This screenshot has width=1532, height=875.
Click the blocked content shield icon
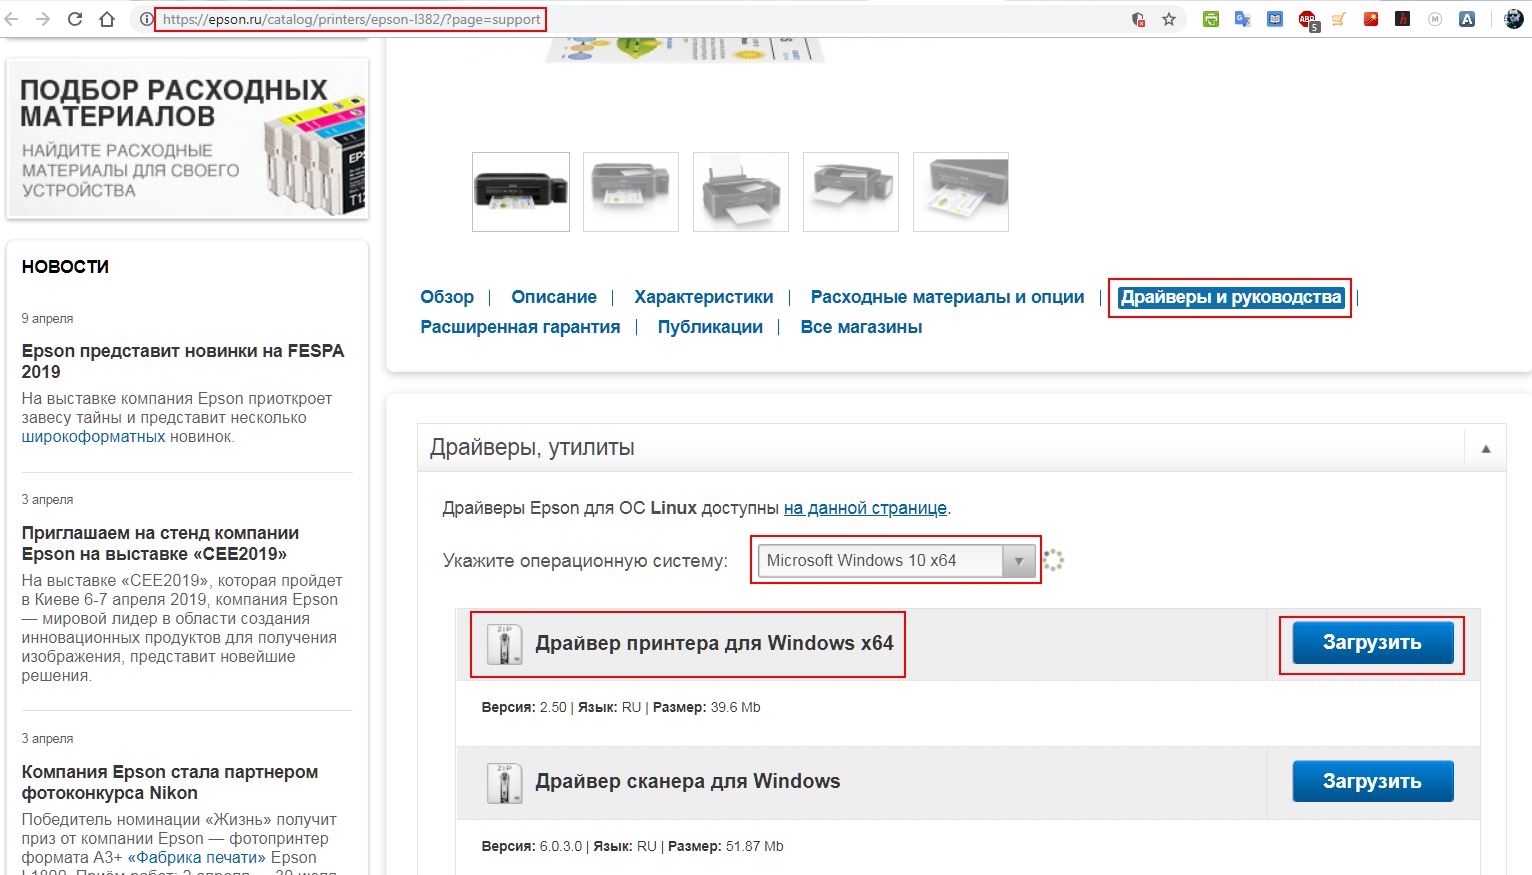(1138, 19)
